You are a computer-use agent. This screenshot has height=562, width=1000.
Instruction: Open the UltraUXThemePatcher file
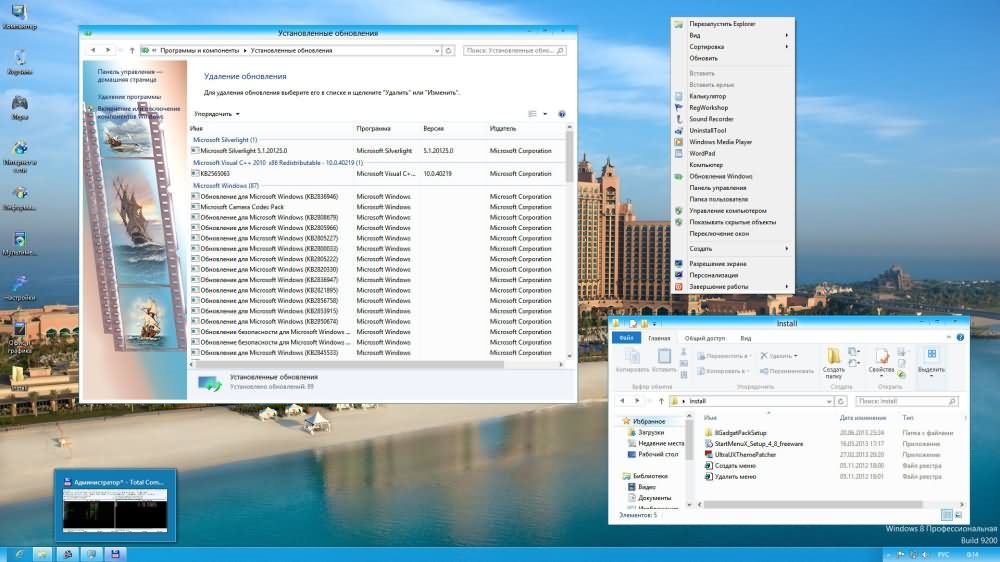[745, 454]
